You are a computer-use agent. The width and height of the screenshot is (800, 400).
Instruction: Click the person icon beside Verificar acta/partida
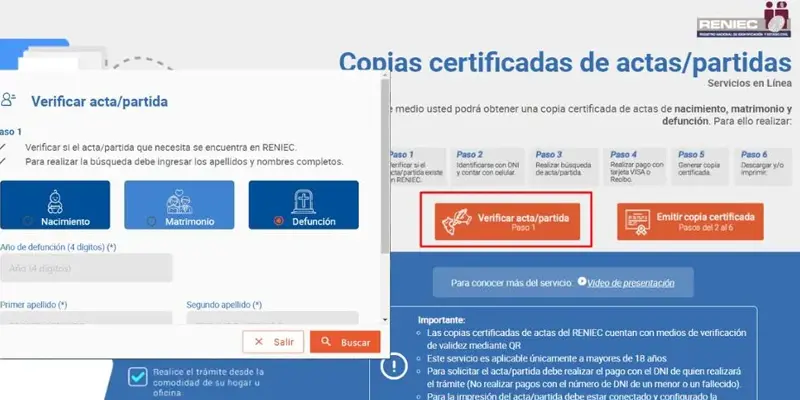pos(8,99)
